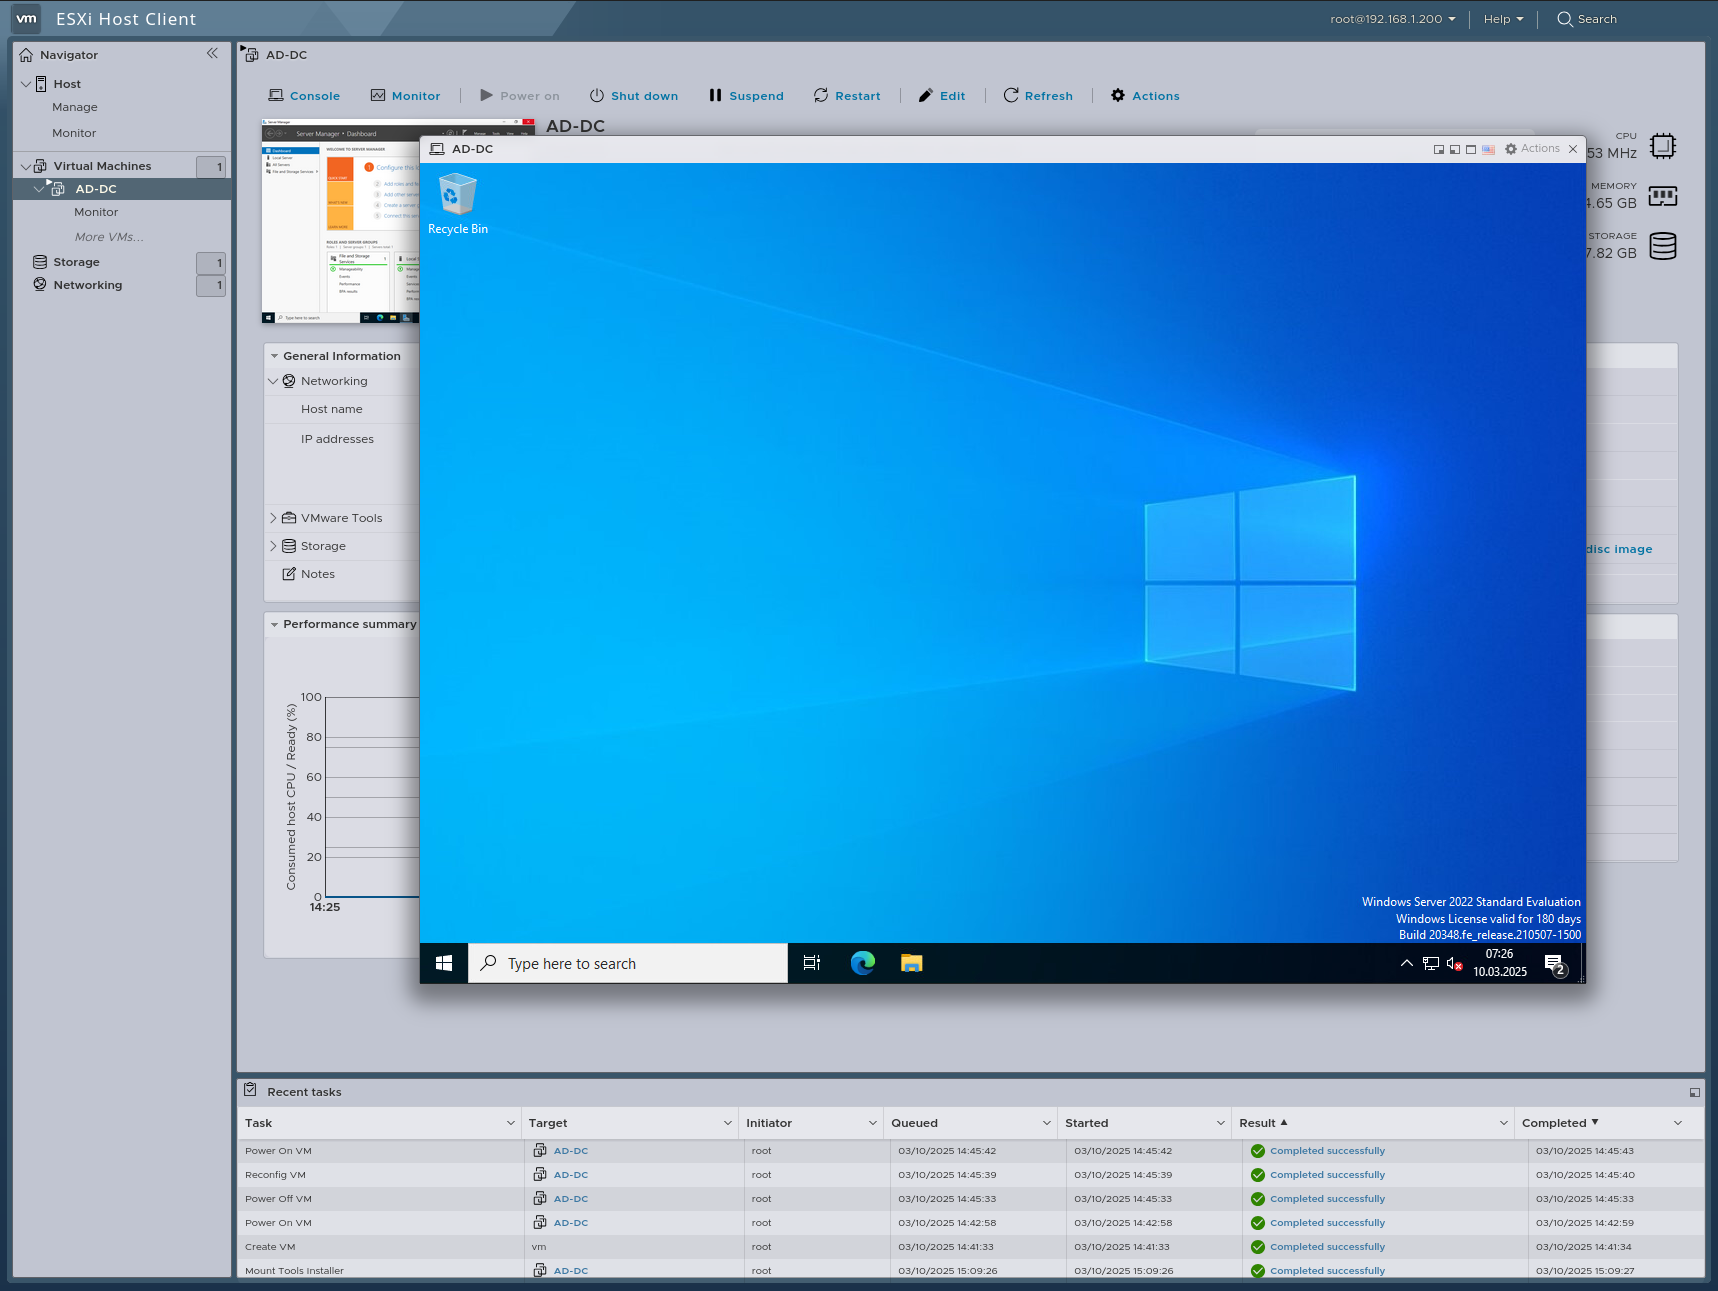
Task: Show hidden icons in guest system tray
Action: [1406, 963]
